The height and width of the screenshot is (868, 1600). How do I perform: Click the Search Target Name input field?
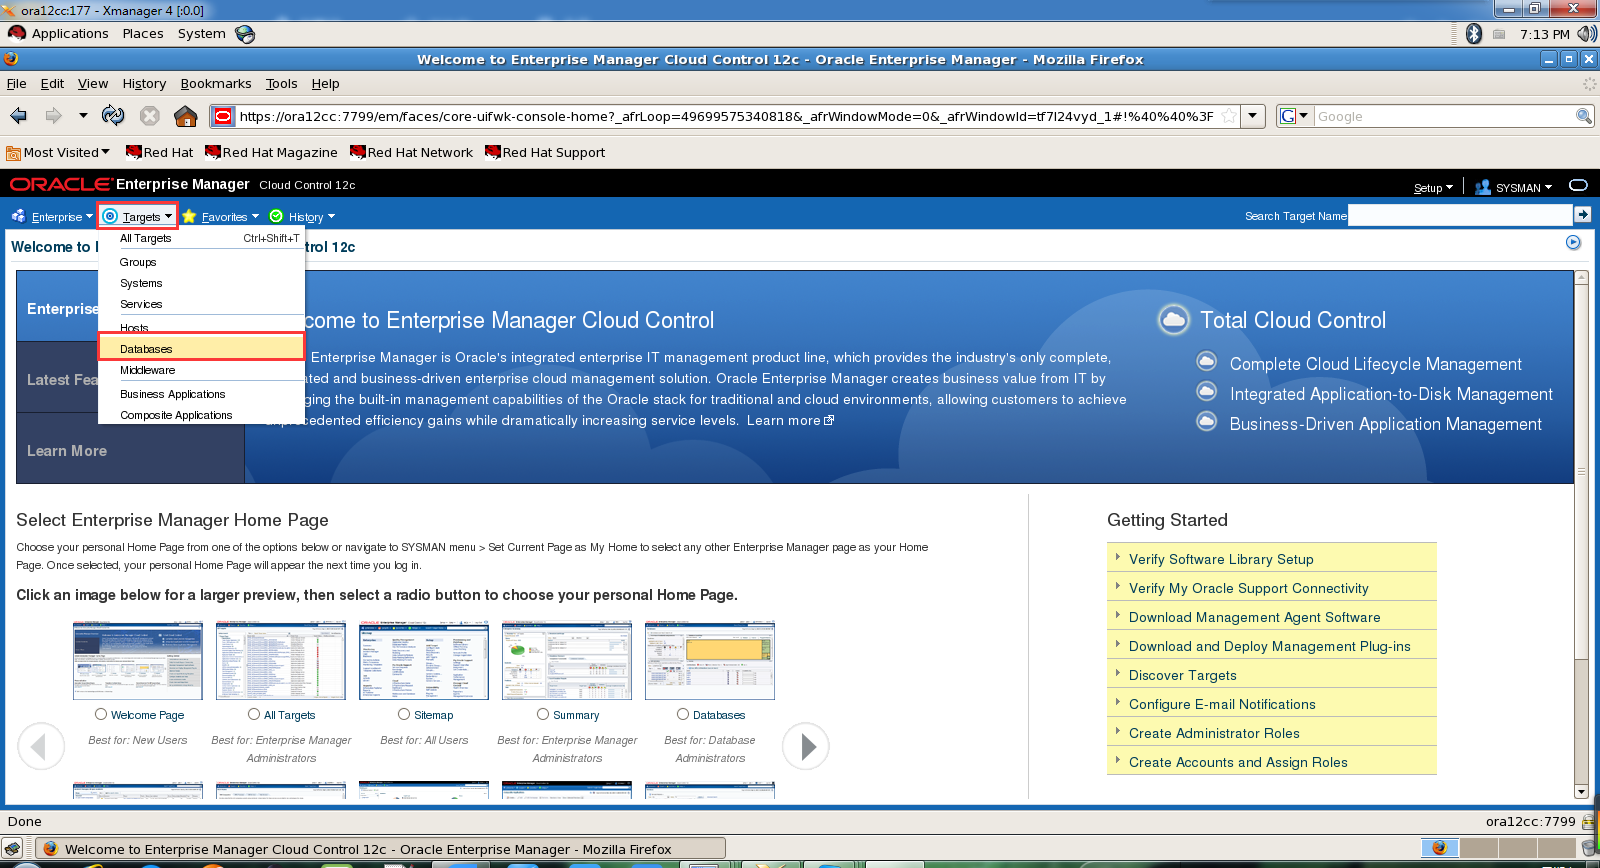(x=1460, y=215)
